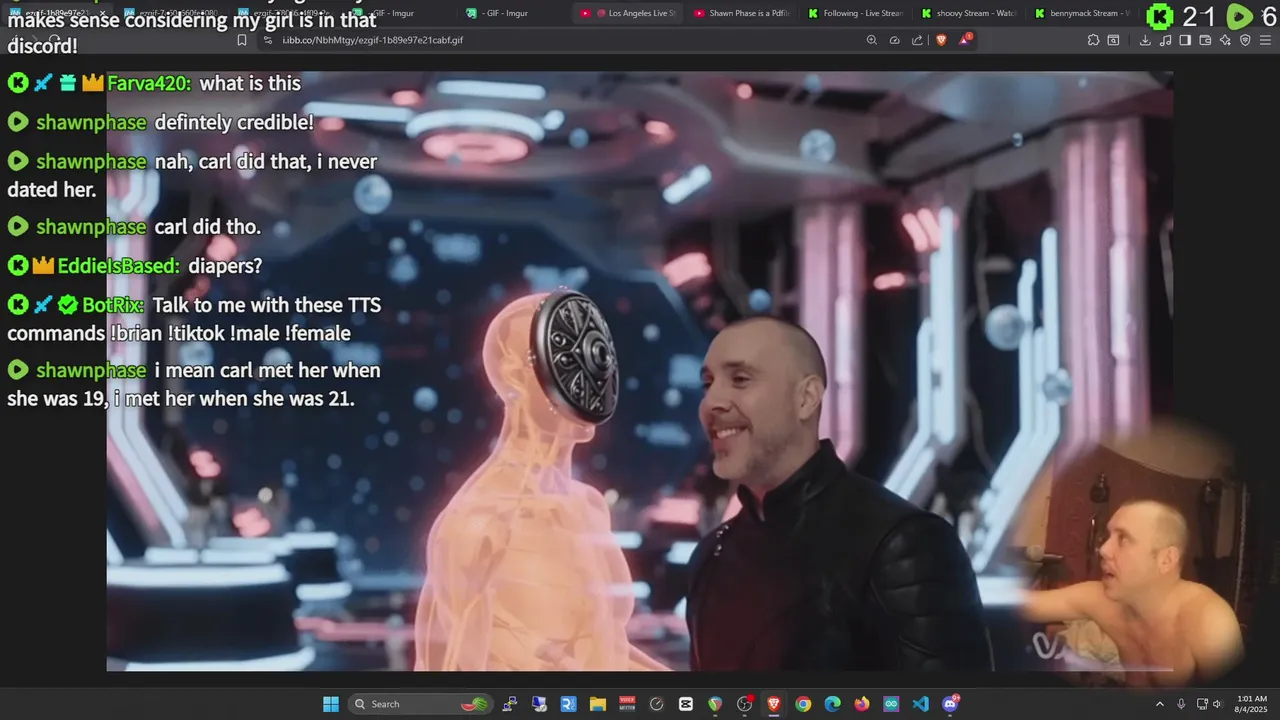Viewport: 1280px width, 720px height.
Task: Click the taskbar Search box
Action: point(422,704)
